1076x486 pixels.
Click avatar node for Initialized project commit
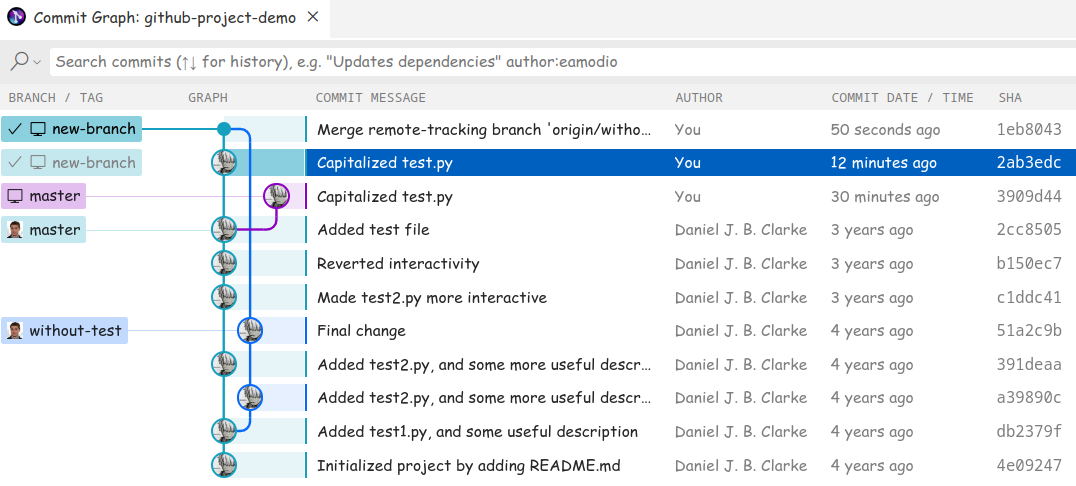(224, 465)
